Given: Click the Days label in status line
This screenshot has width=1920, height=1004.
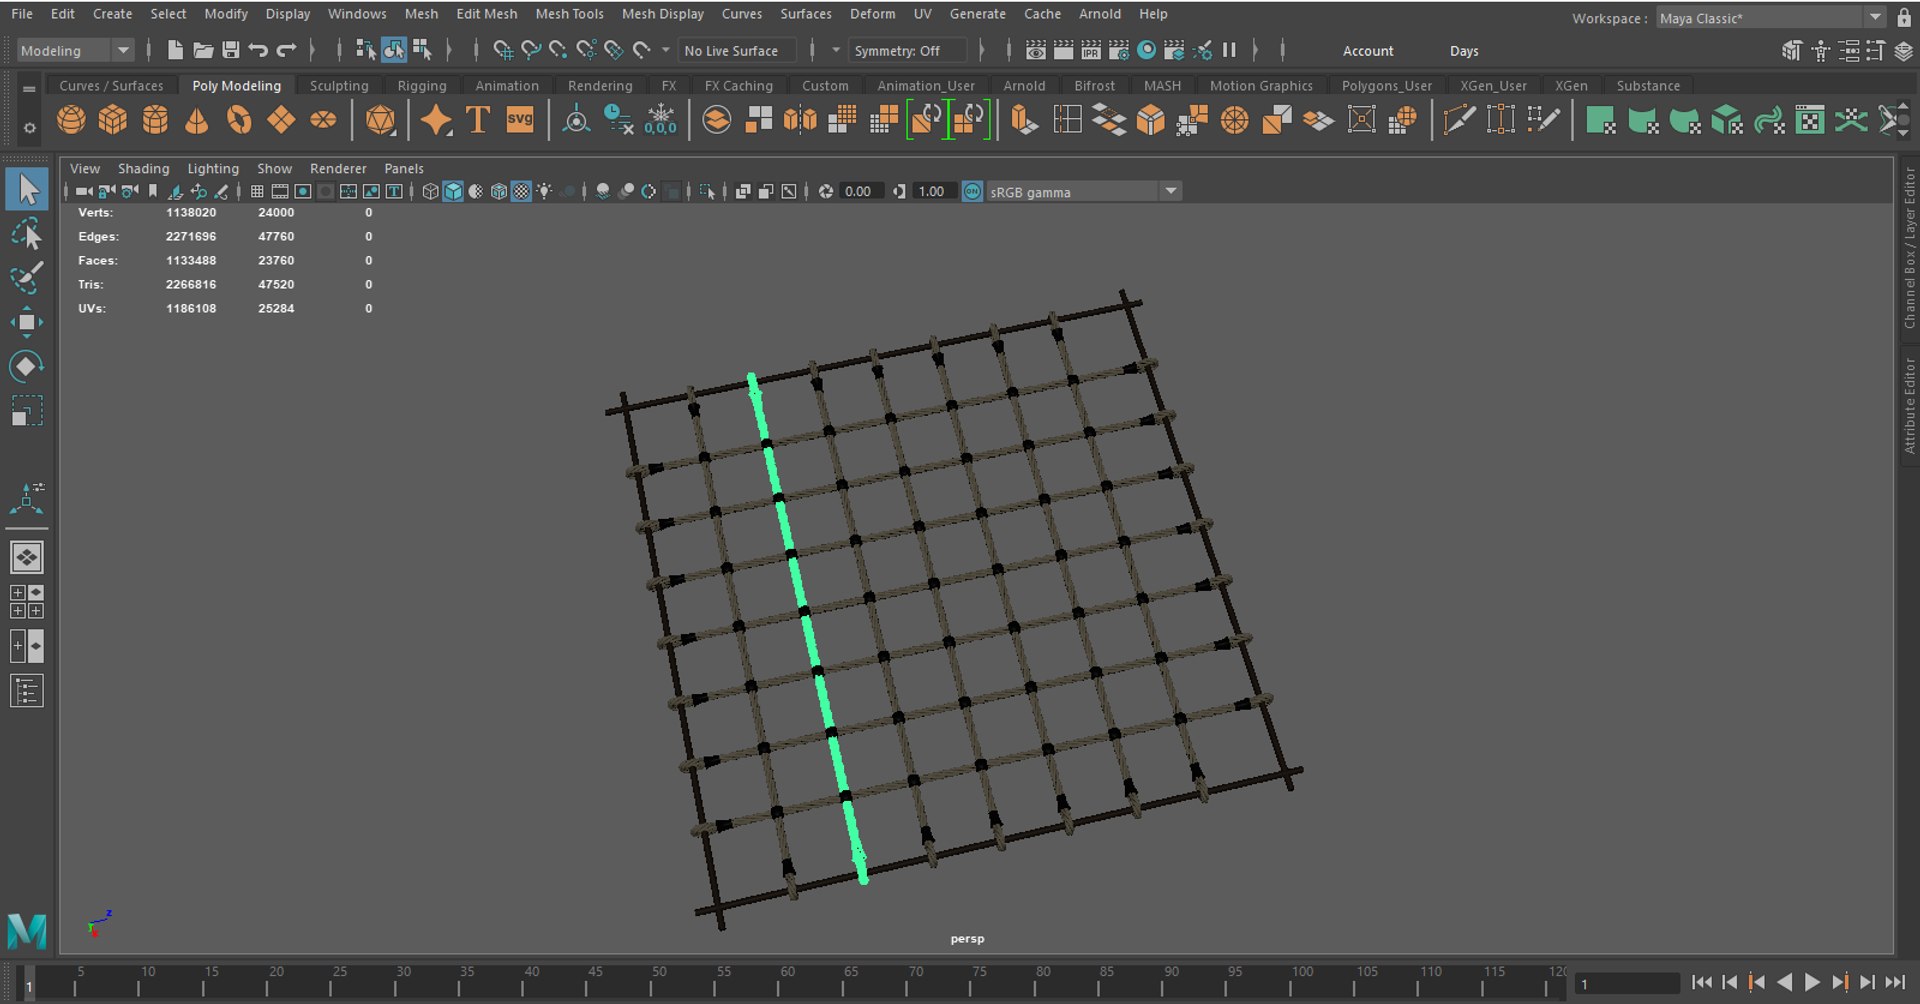Looking at the screenshot, I should click(x=1464, y=51).
